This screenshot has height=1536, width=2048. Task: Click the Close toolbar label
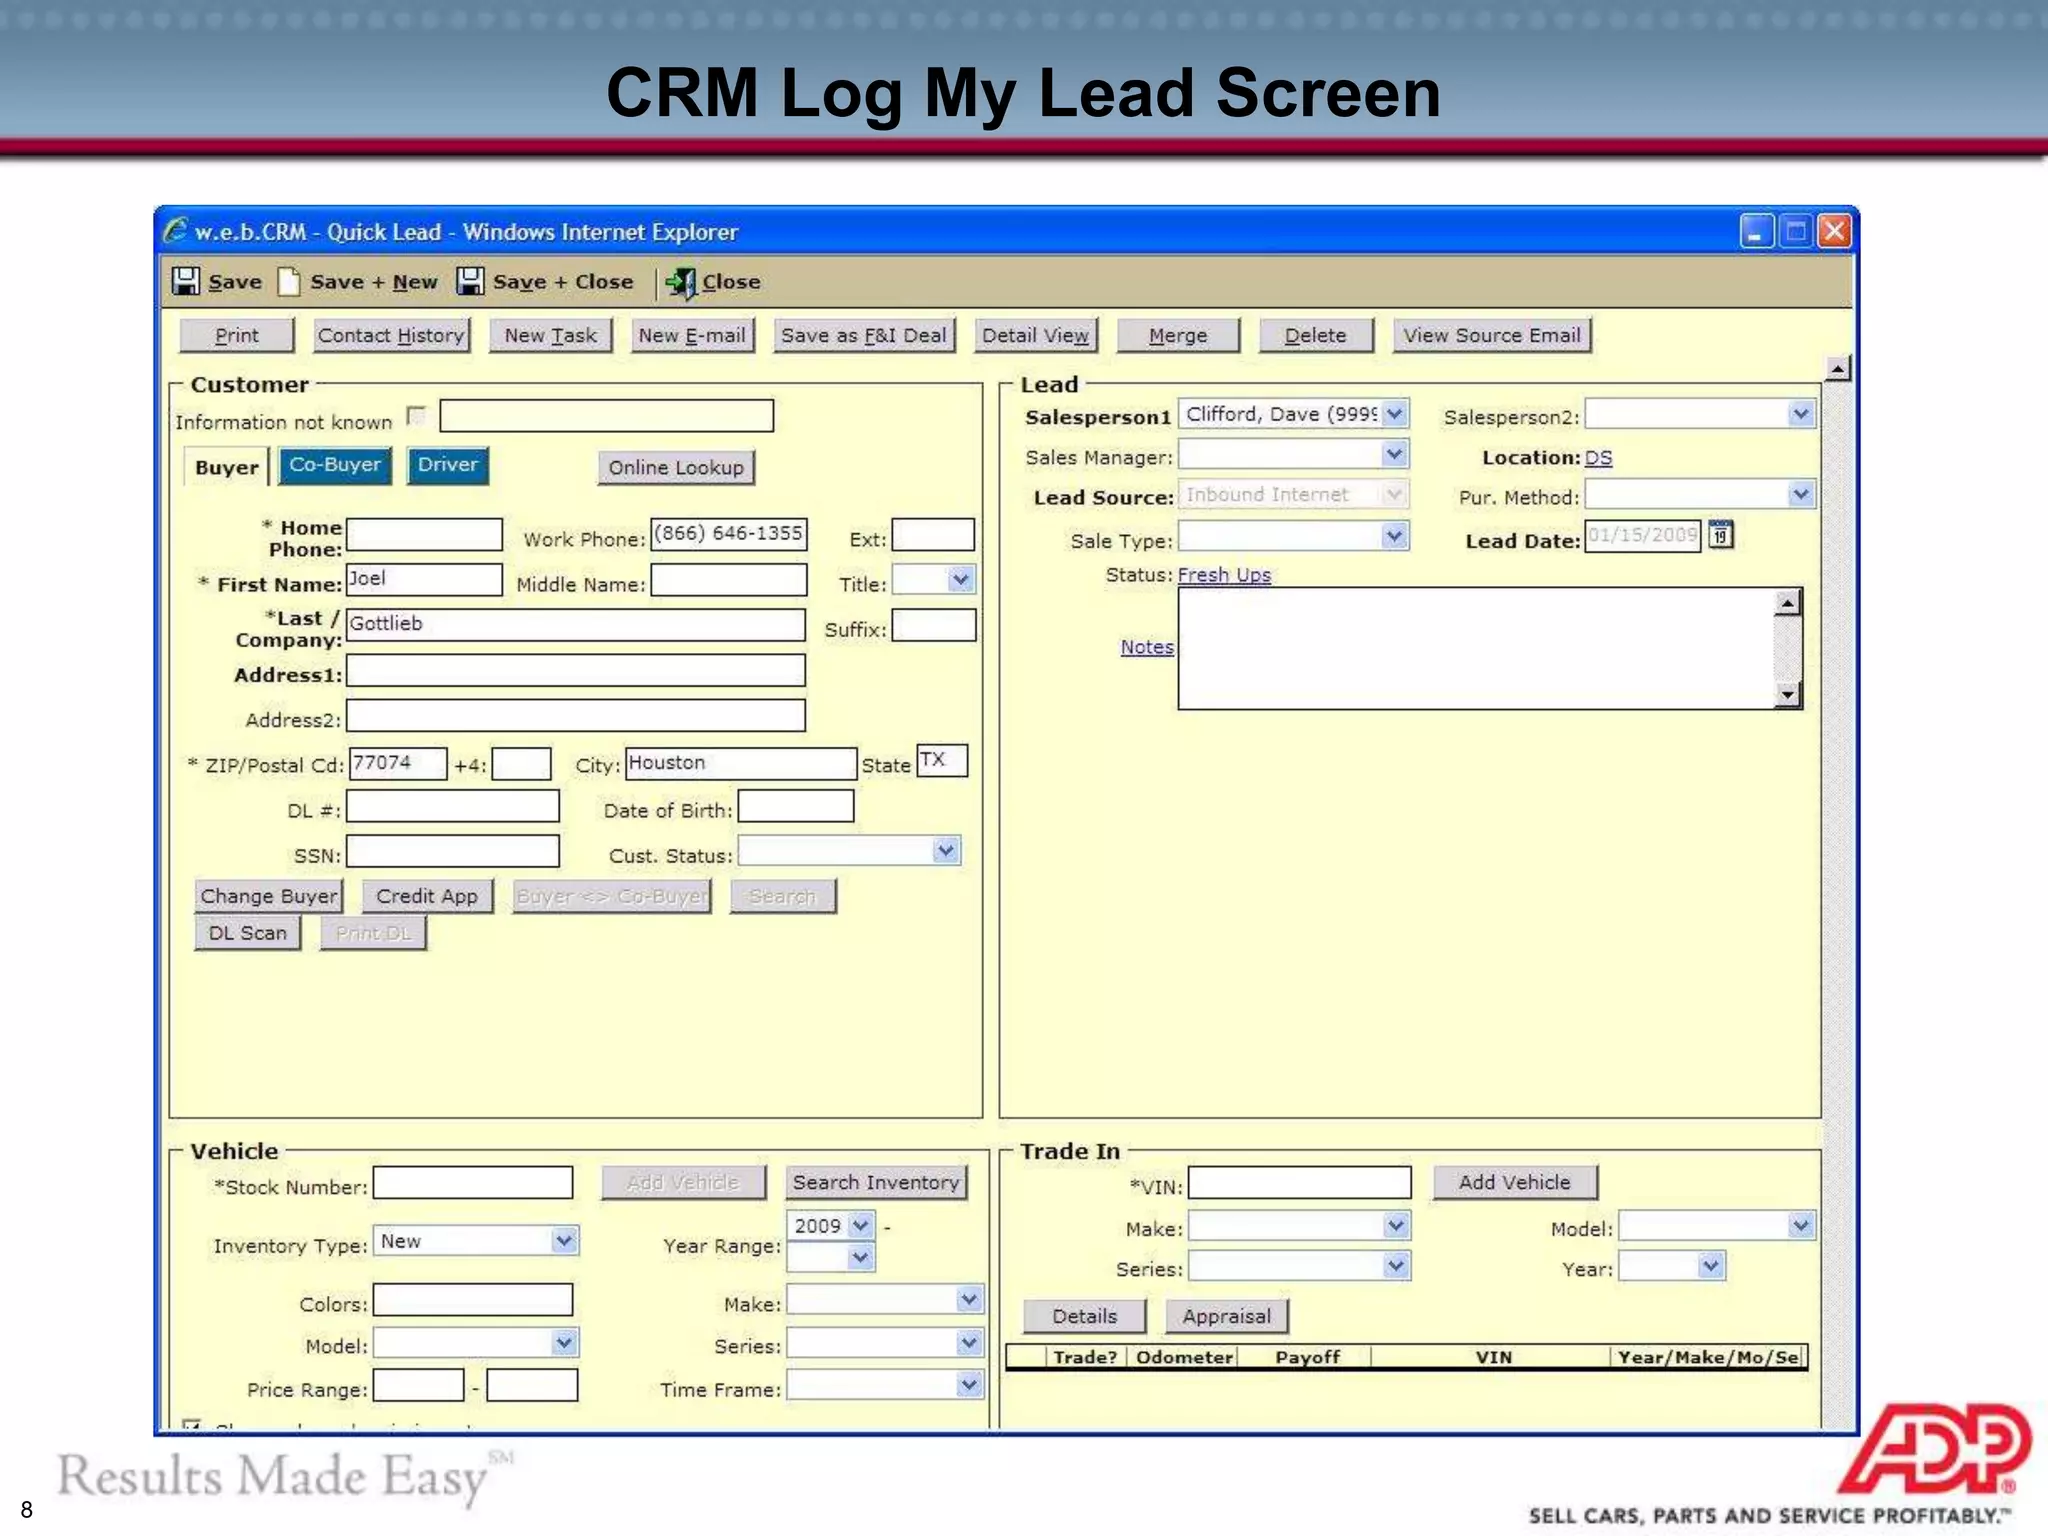(x=731, y=282)
